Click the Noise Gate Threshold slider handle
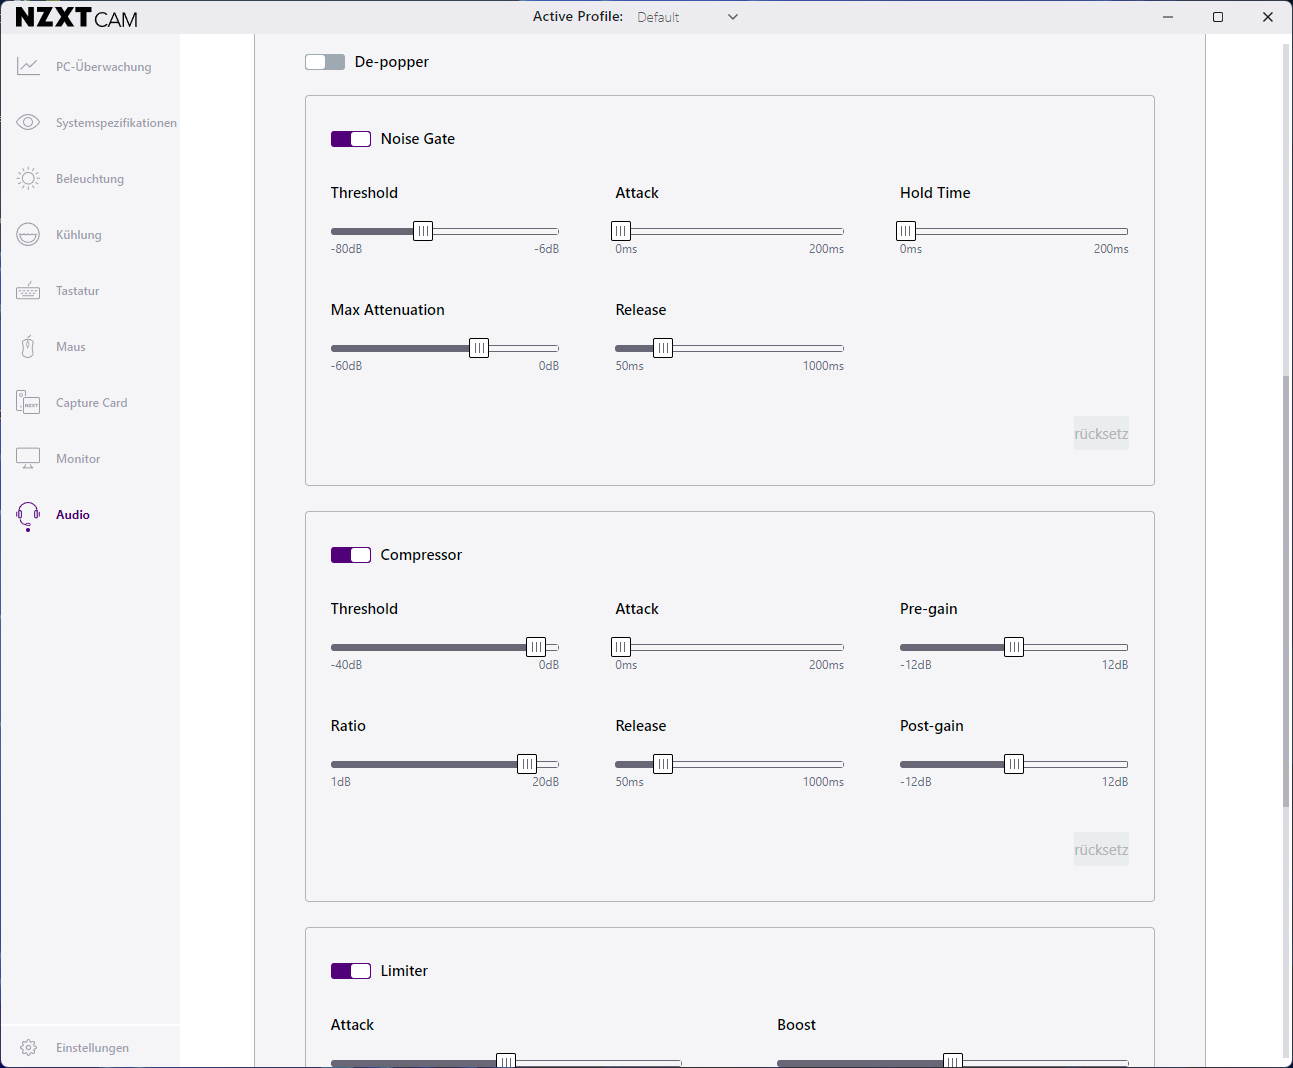This screenshot has height=1068, width=1293. (x=423, y=231)
